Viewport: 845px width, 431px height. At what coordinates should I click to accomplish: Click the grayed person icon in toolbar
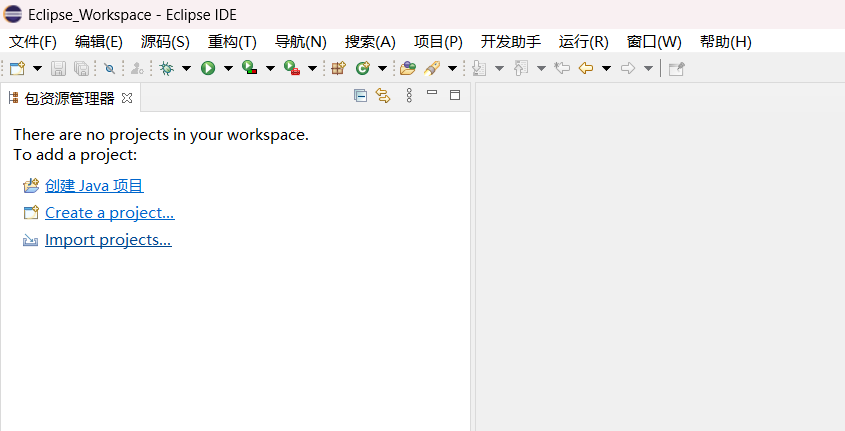click(137, 68)
